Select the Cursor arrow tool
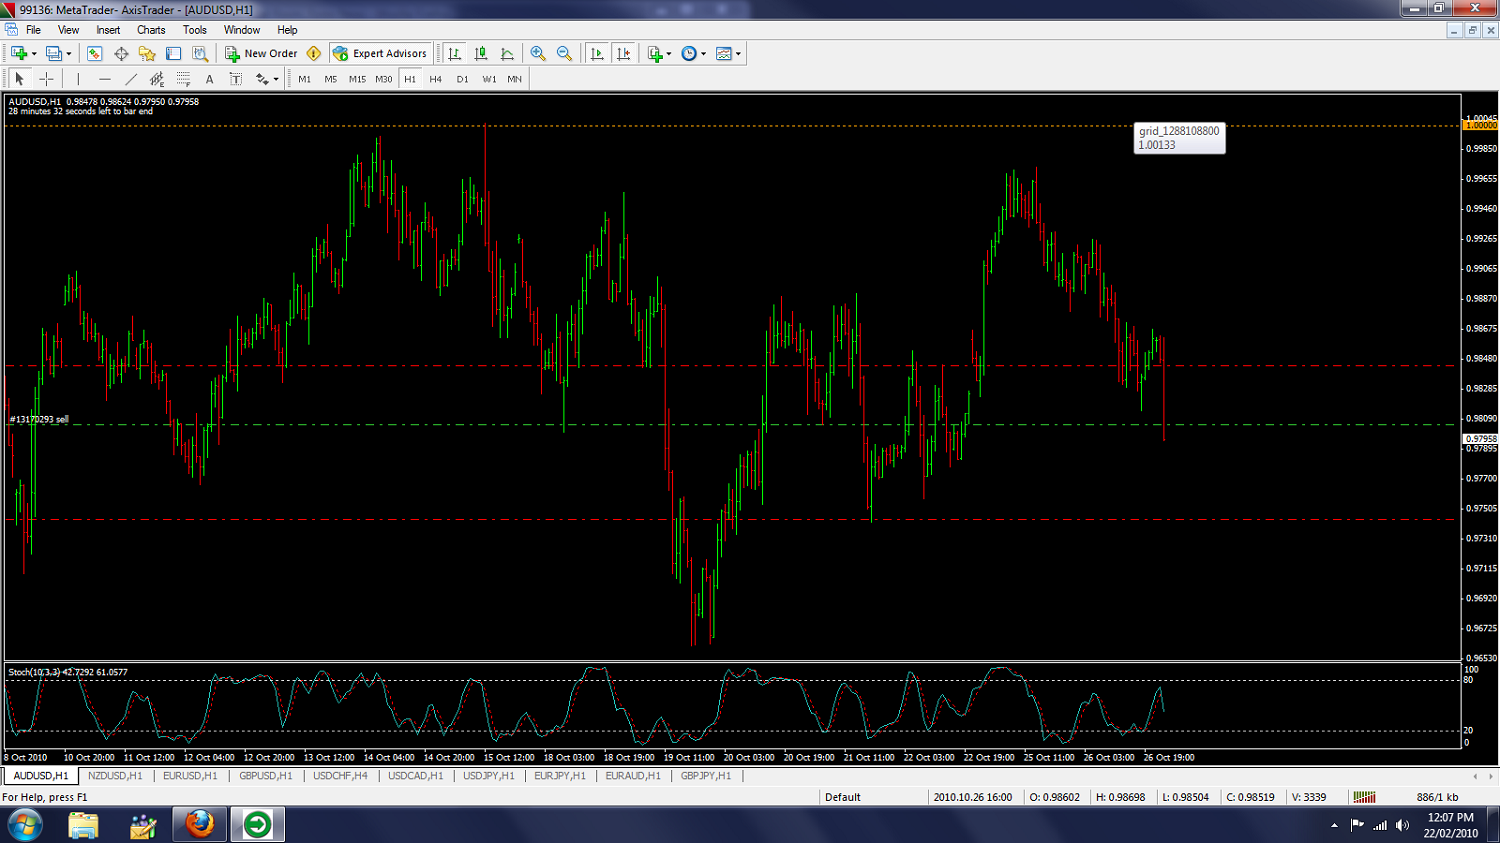The width and height of the screenshot is (1500, 843). pyautogui.click(x=19, y=79)
